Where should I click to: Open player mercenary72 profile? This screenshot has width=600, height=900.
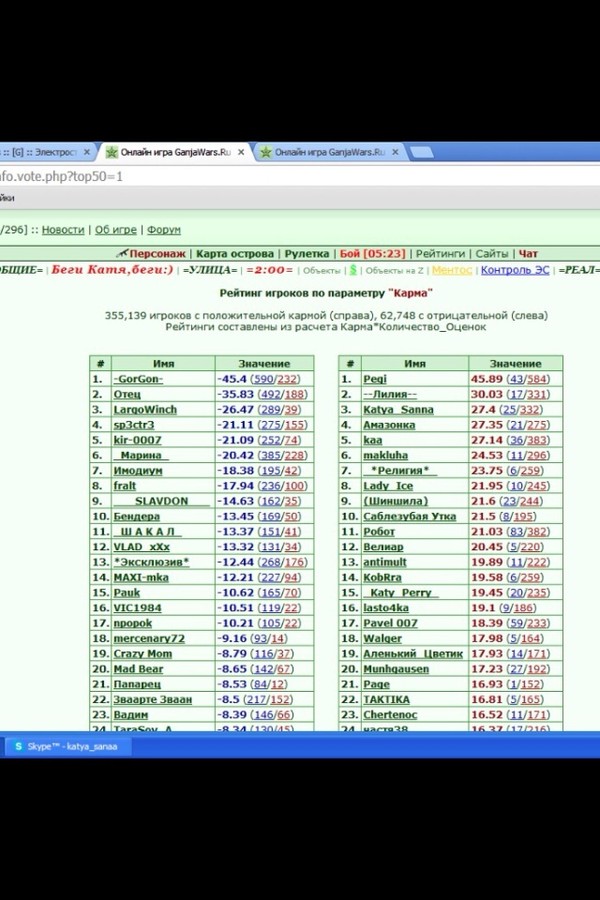click(149, 638)
